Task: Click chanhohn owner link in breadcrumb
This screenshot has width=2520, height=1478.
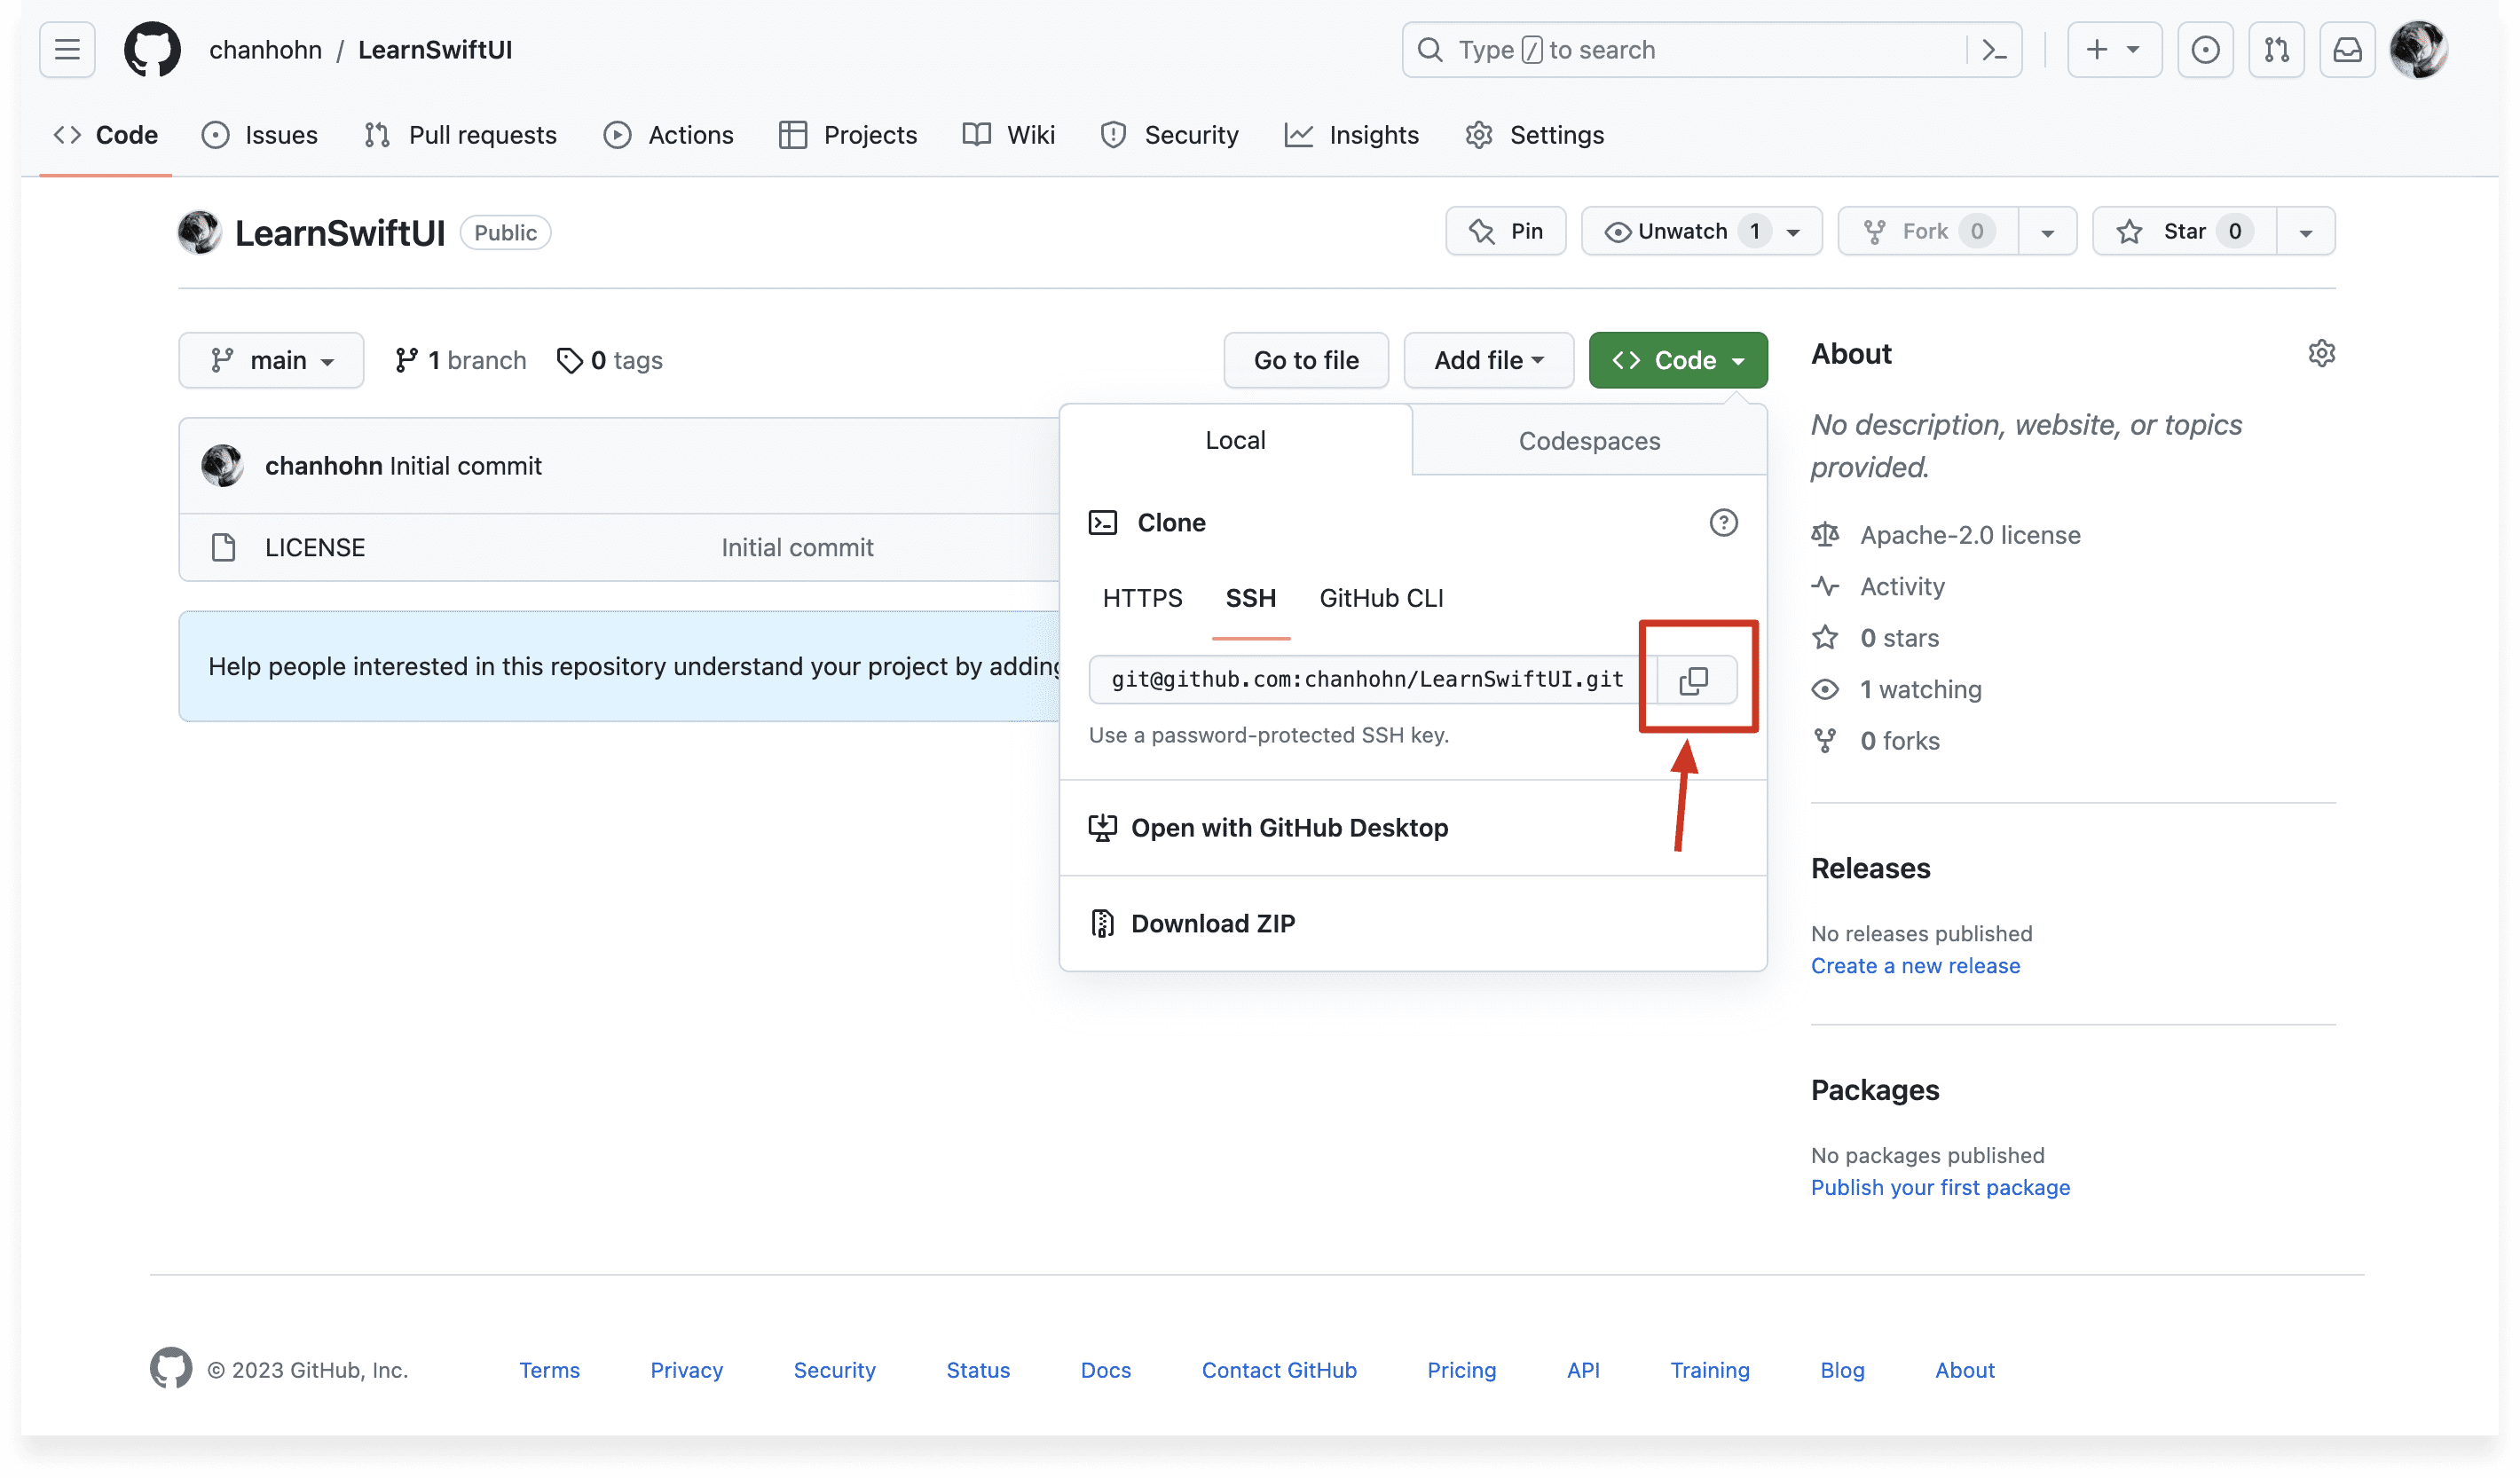Action: [265, 49]
